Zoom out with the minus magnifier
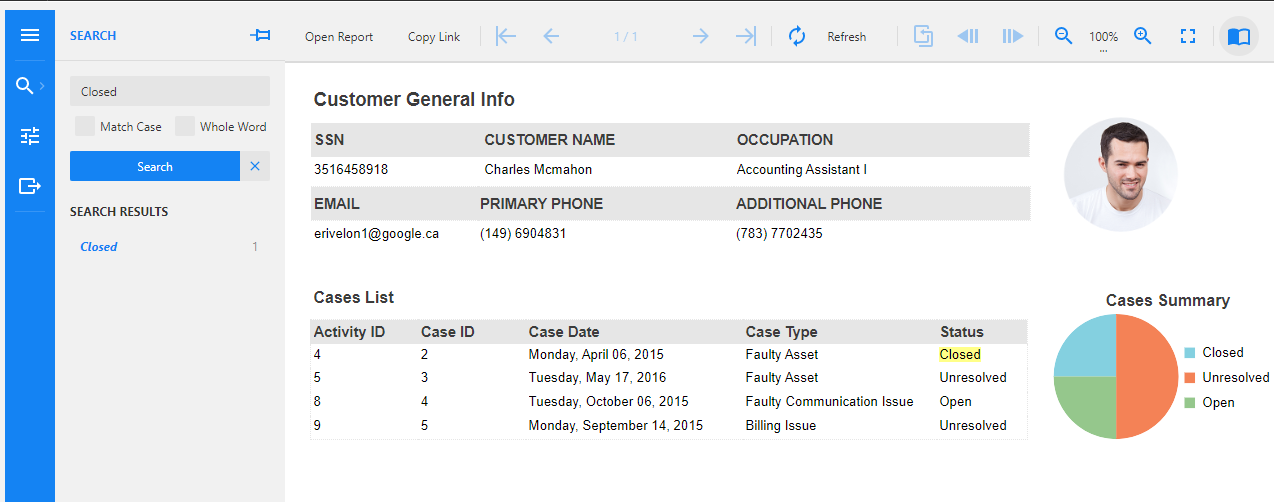 click(1064, 36)
